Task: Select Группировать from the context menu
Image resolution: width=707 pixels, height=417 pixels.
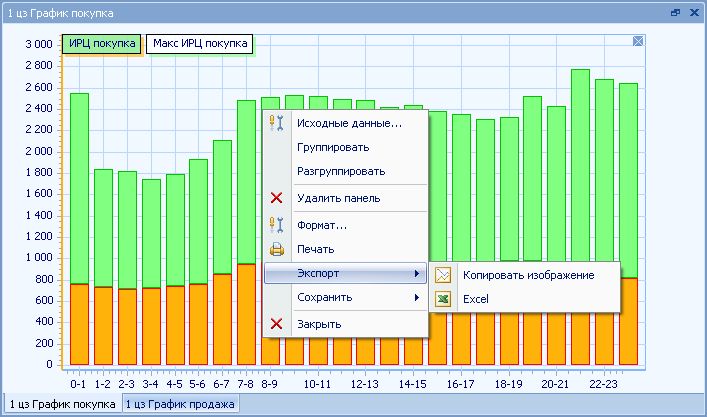Action: [332, 147]
